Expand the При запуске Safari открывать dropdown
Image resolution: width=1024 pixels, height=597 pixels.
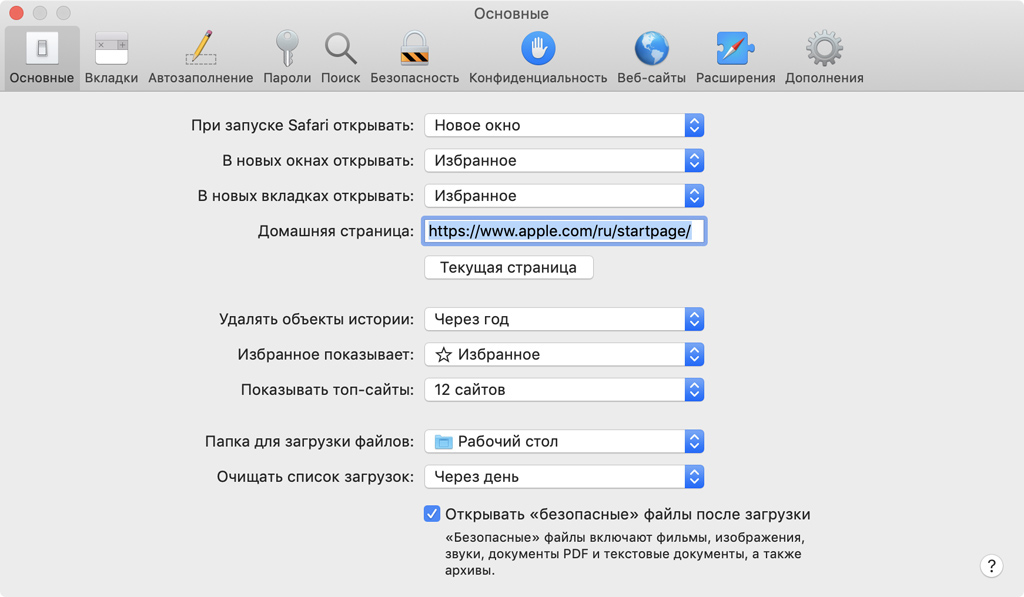(x=564, y=125)
